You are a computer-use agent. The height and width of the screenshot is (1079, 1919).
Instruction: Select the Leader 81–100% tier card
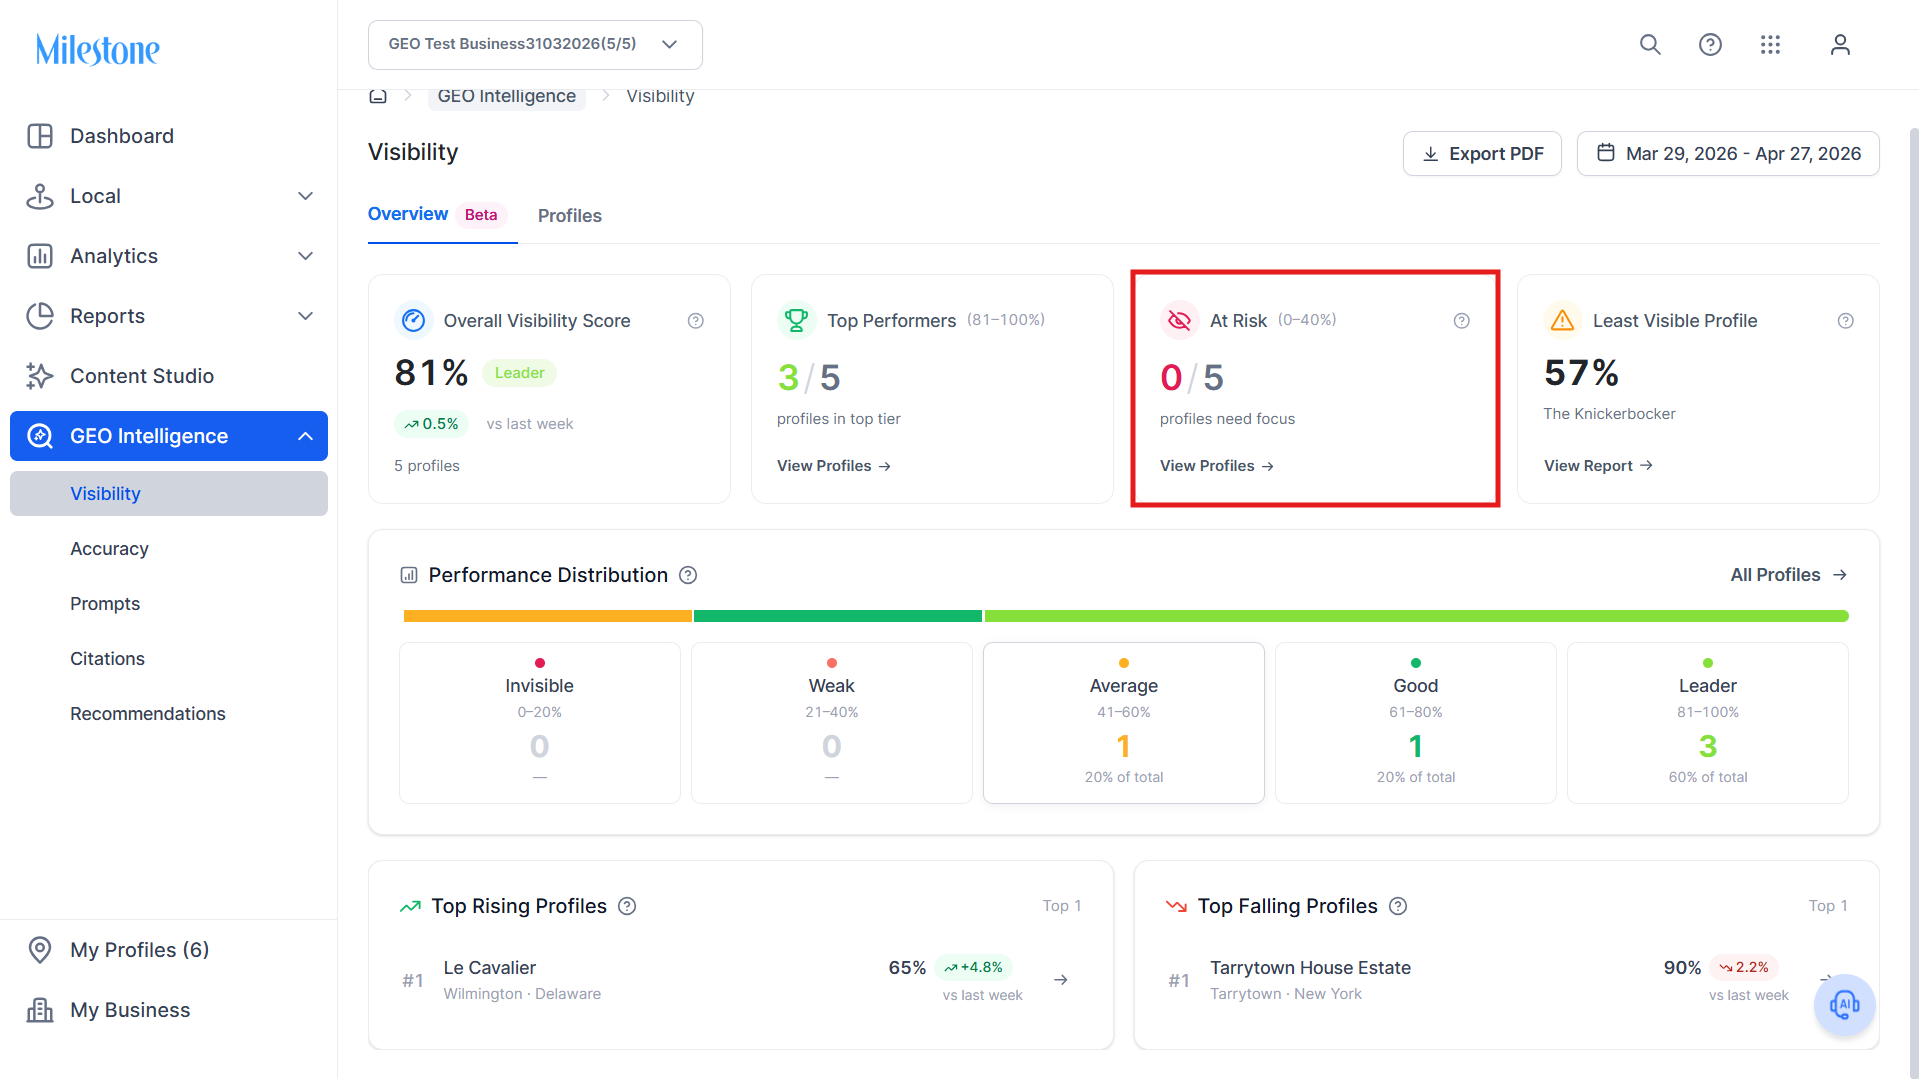tap(1708, 723)
